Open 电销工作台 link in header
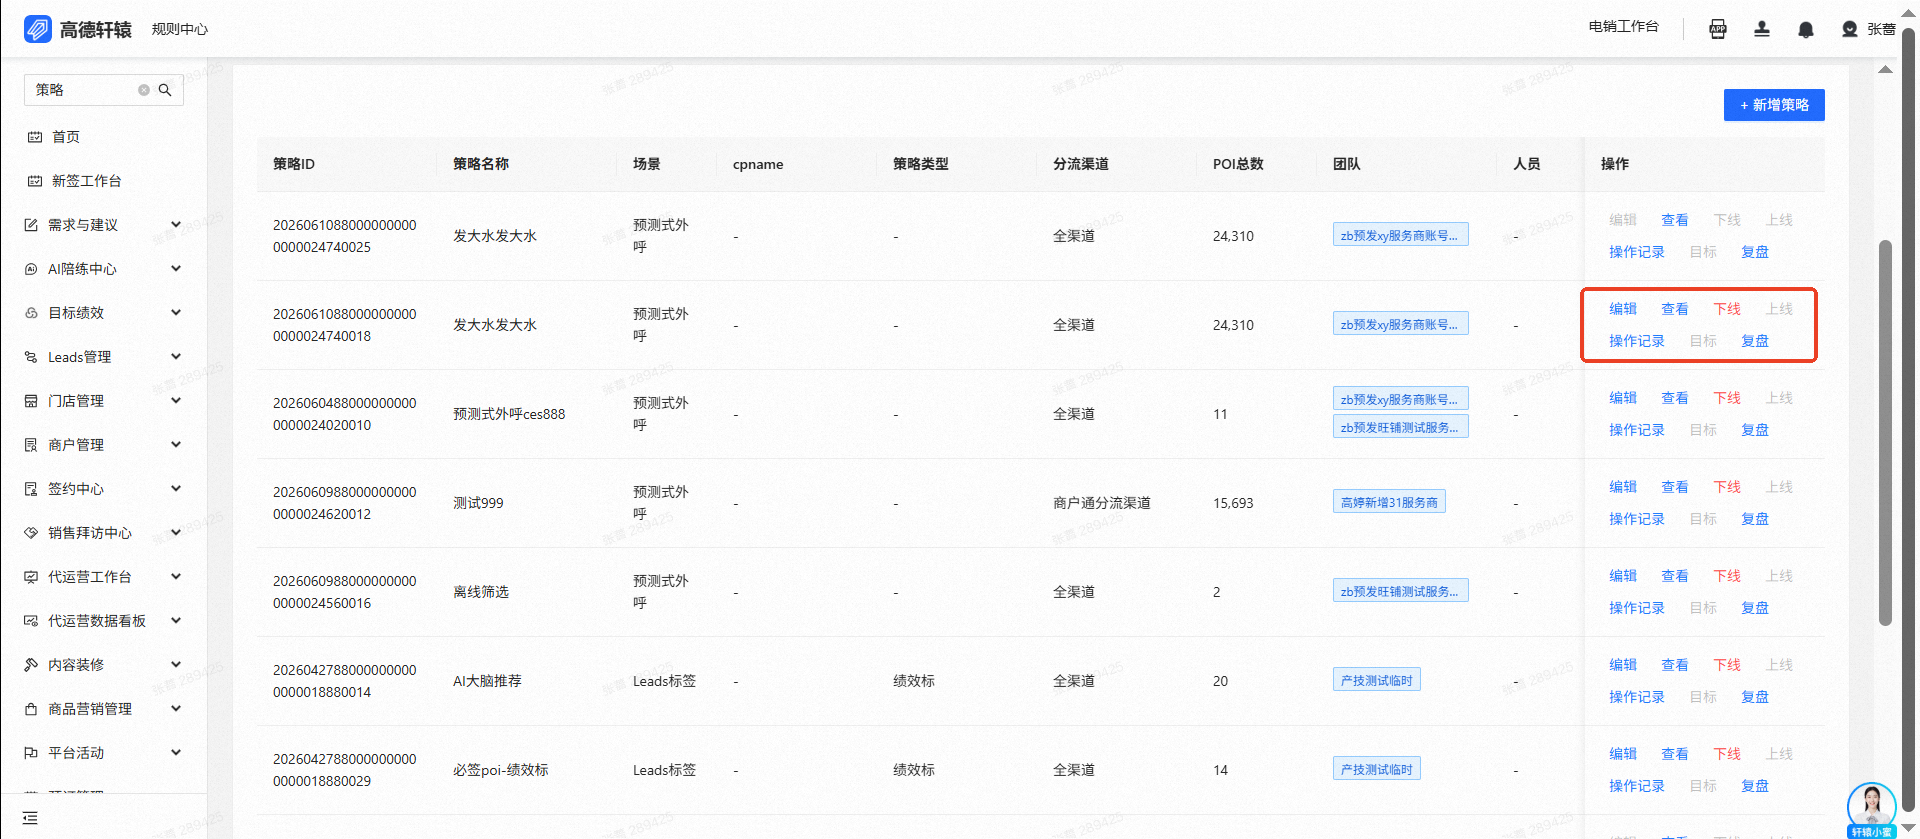 (x=1623, y=27)
